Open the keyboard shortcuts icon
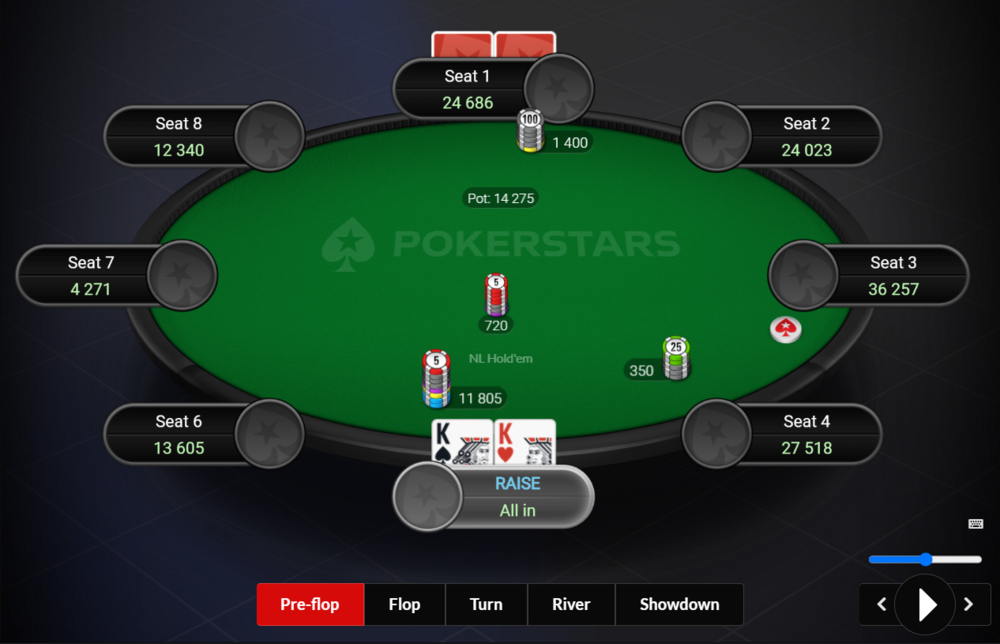This screenshot has width=1000, height=644. pyautogui.click(x=975, y=523)
